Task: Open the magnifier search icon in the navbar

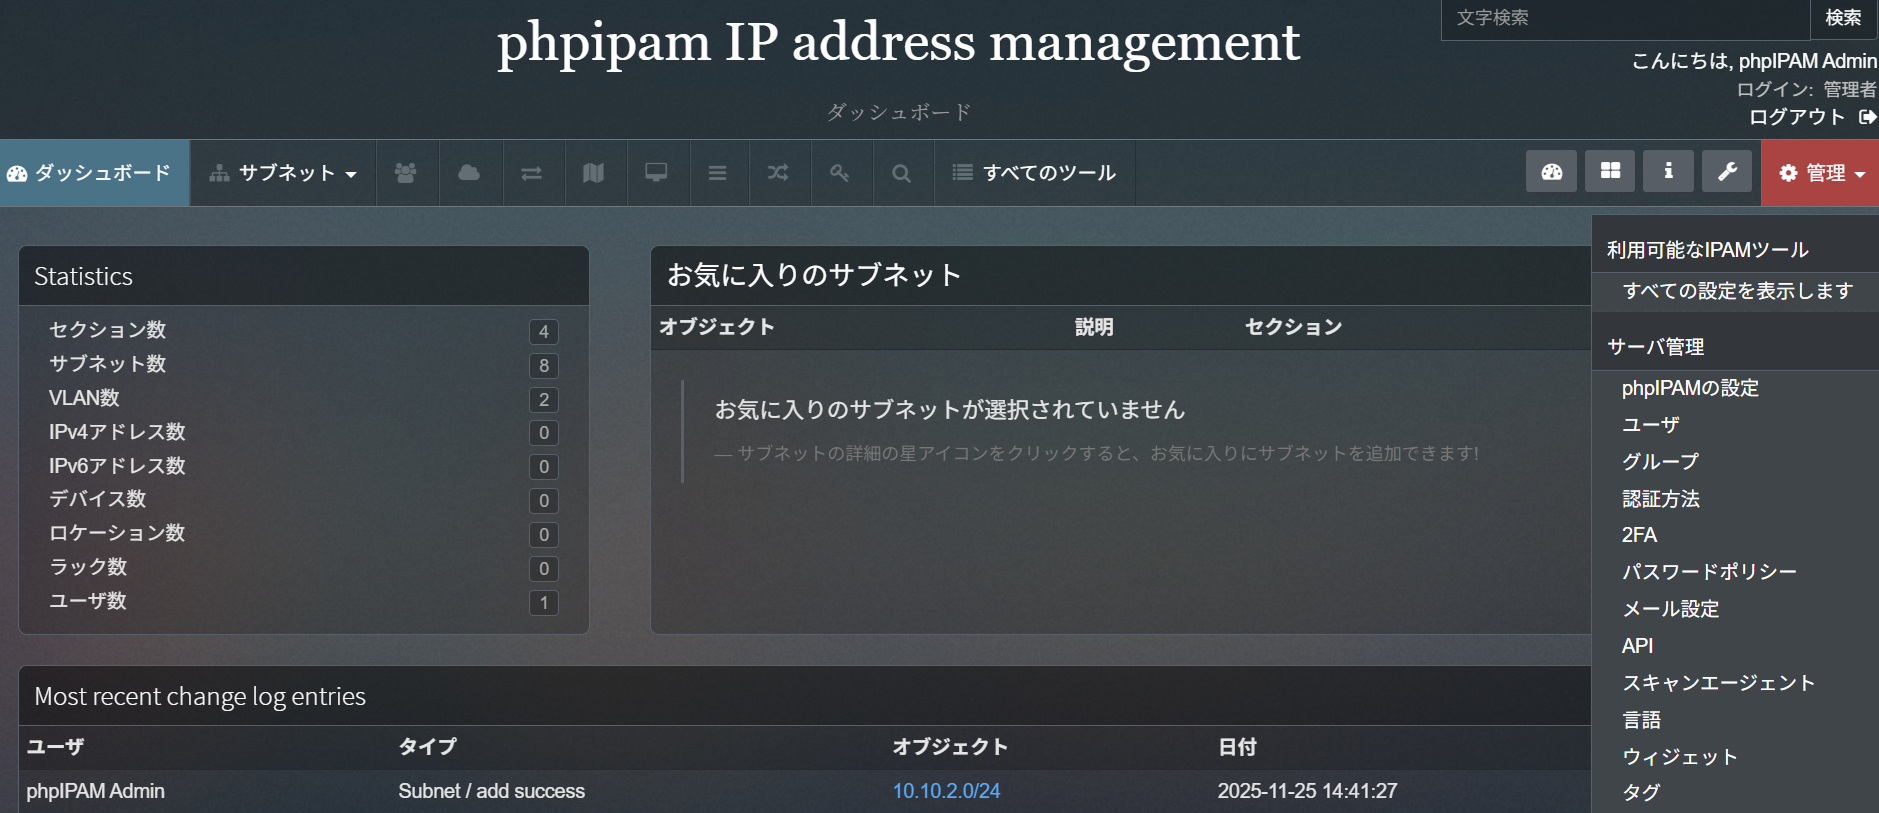Action: pos(902,173)
